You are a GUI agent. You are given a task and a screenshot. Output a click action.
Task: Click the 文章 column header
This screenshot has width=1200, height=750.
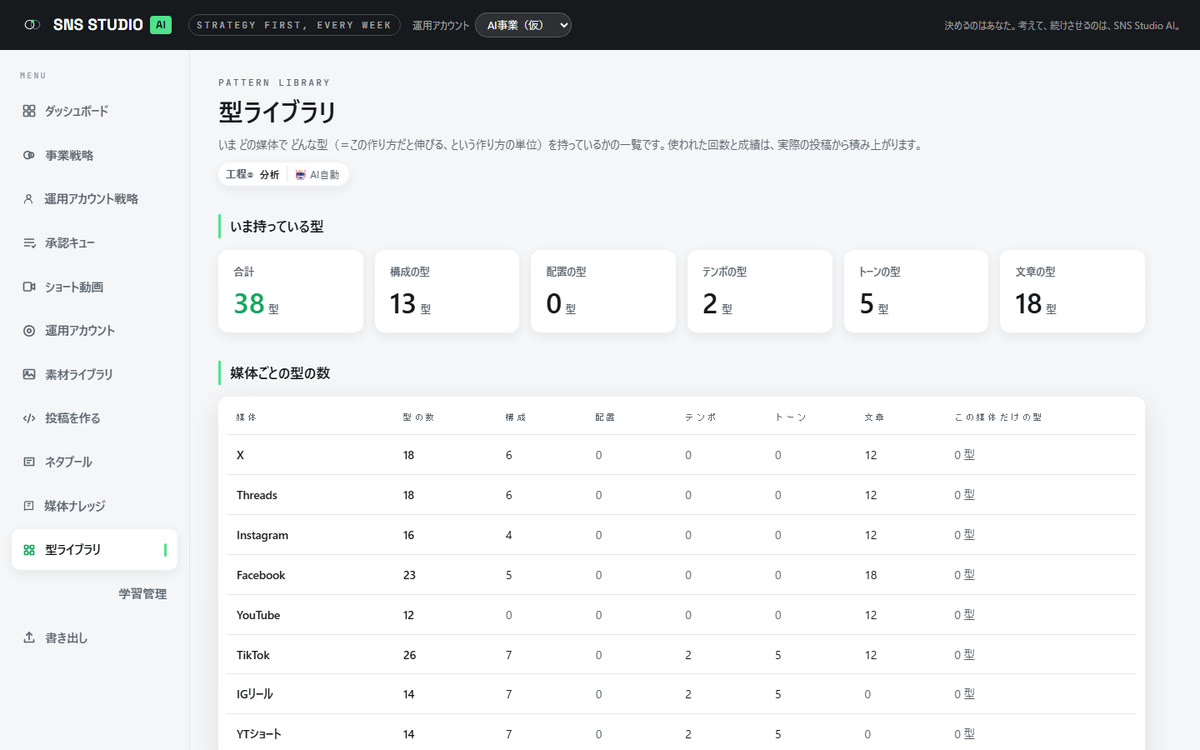tap(875, 416)
